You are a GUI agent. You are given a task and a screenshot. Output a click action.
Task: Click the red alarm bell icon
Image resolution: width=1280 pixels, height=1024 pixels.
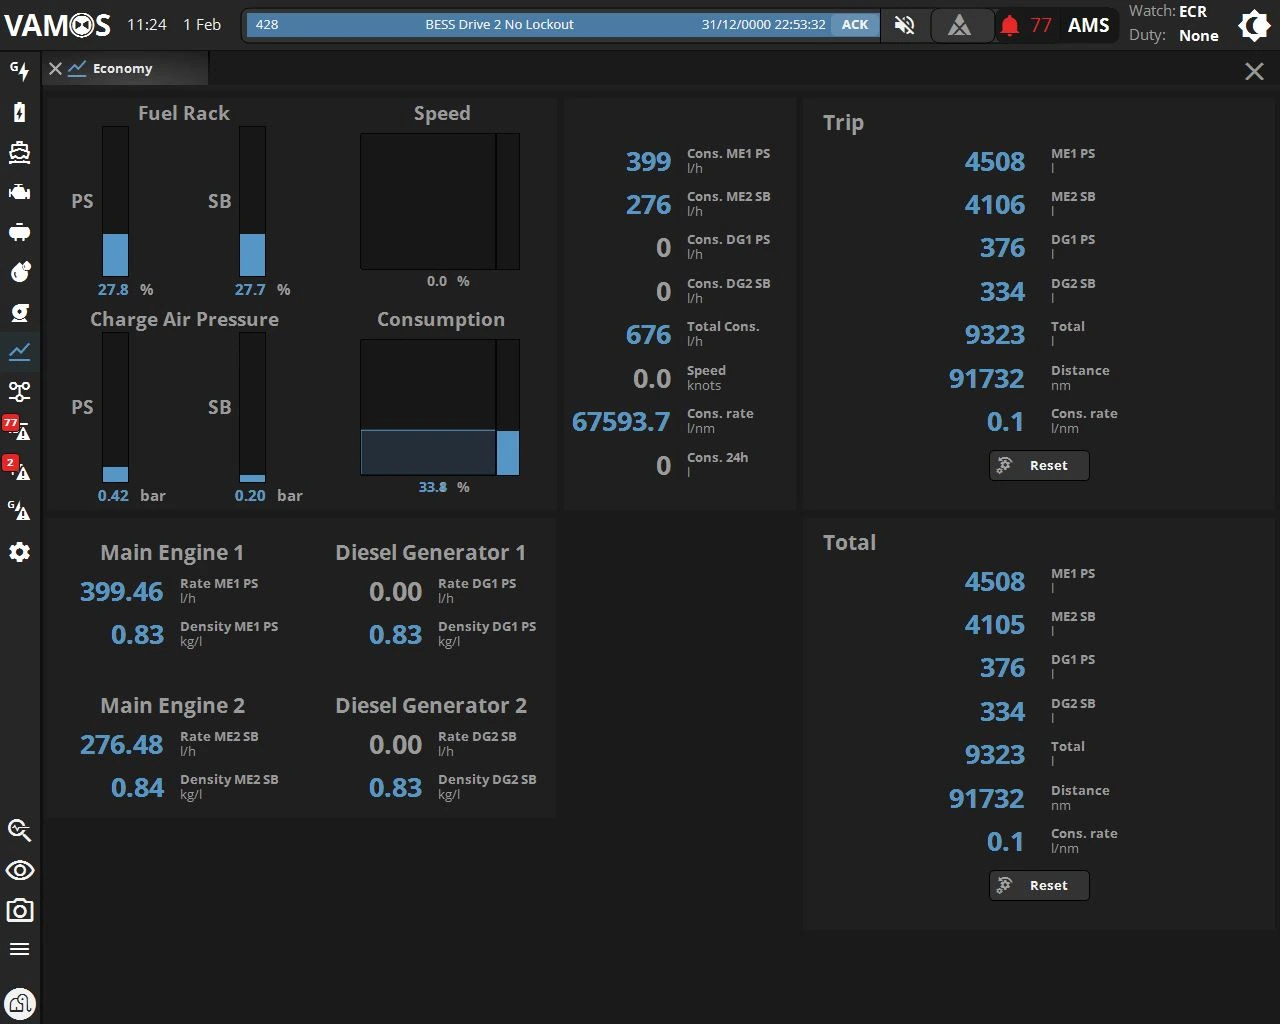point(1010,25)
